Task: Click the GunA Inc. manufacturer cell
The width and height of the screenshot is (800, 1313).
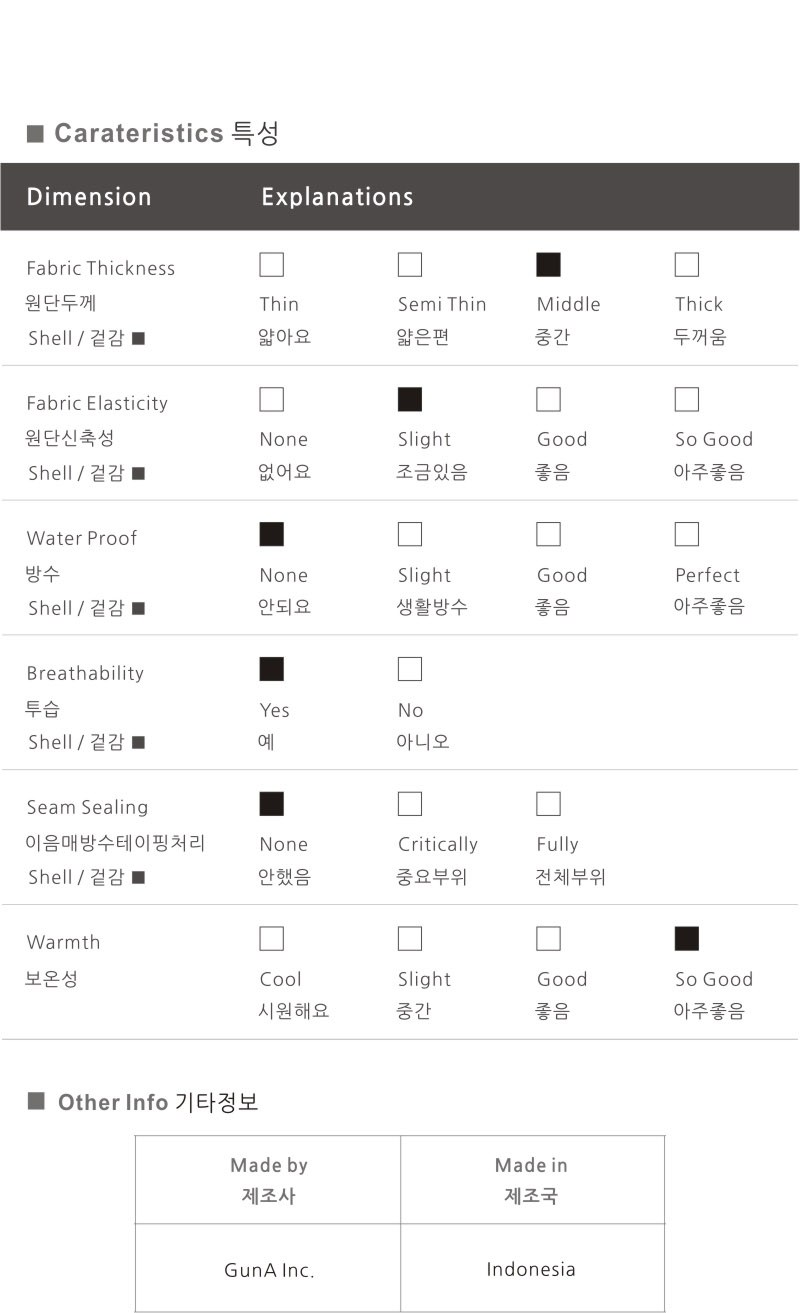Action: 268,1271
